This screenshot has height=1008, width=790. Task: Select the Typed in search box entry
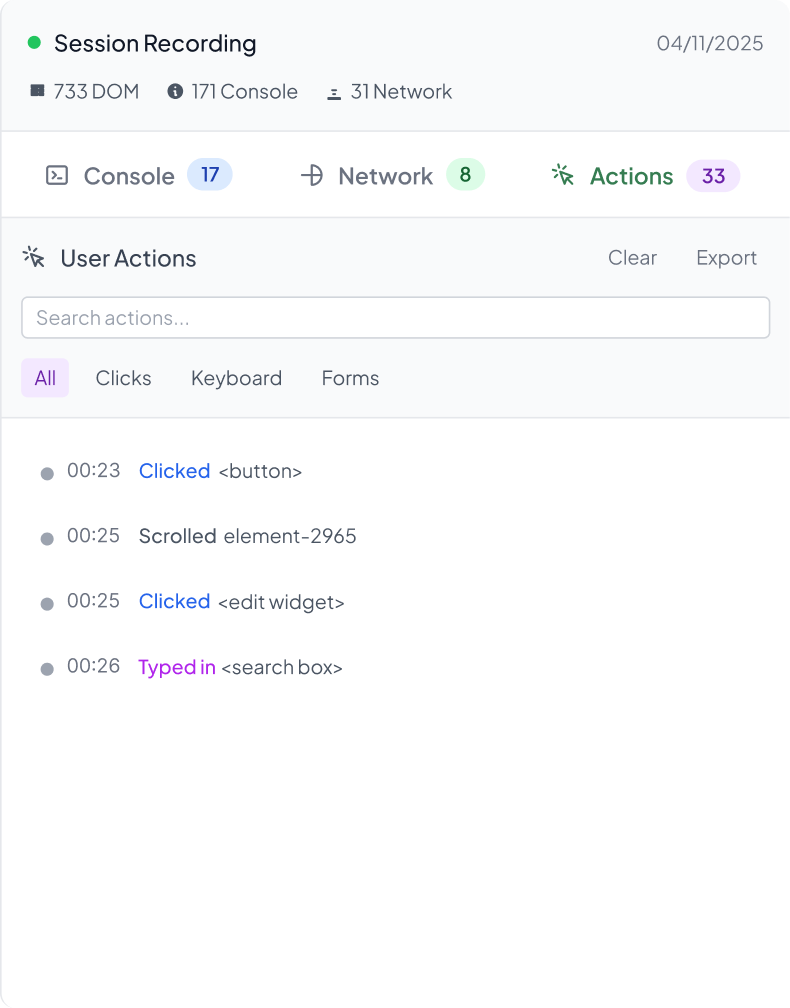click(x=240, y=667)
